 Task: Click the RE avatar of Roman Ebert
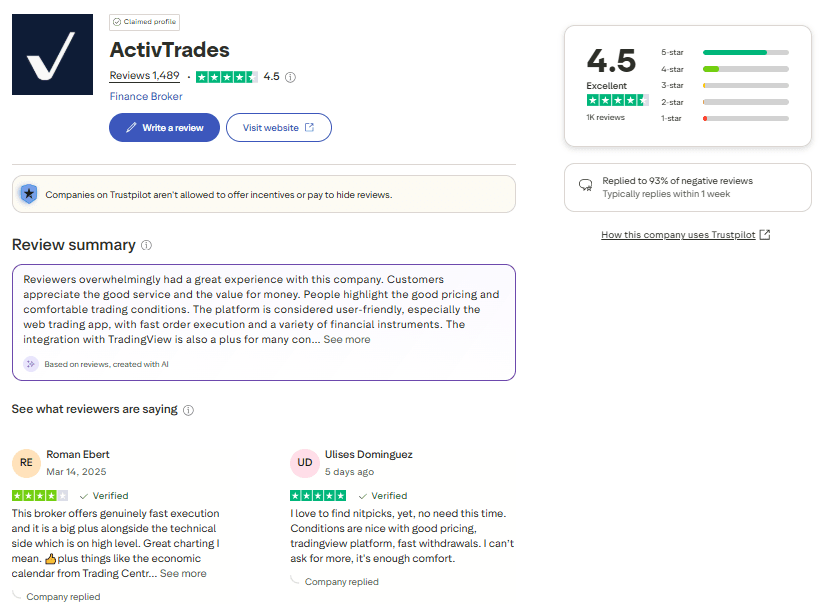pos(26,463)
